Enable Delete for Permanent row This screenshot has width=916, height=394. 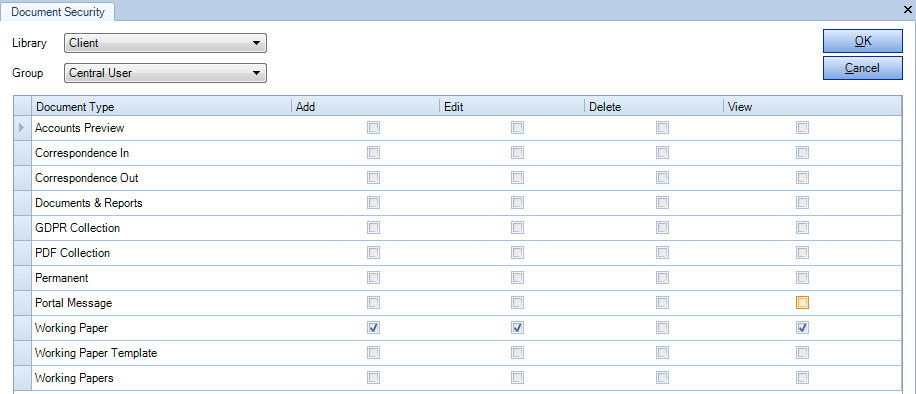(662, 278)
